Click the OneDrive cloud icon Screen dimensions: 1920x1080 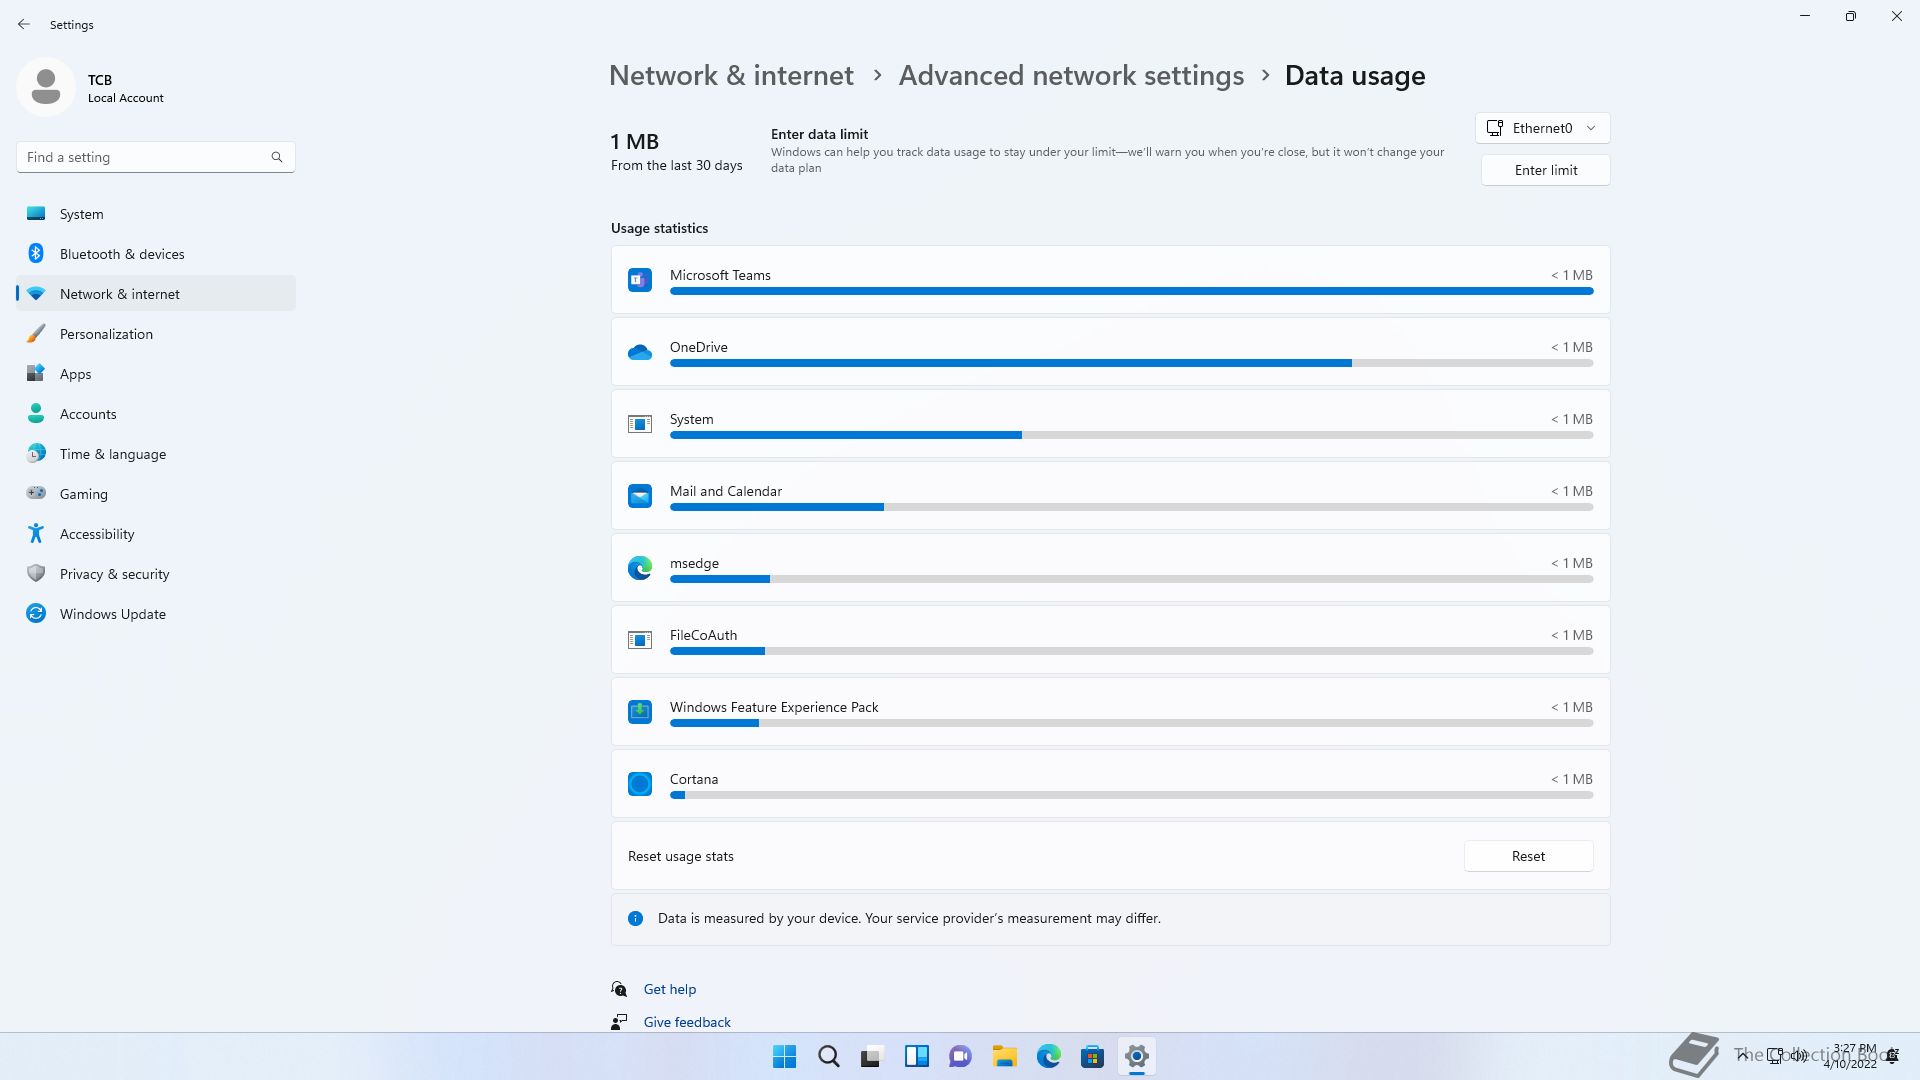pyautogui.click(x=640, y=352)
